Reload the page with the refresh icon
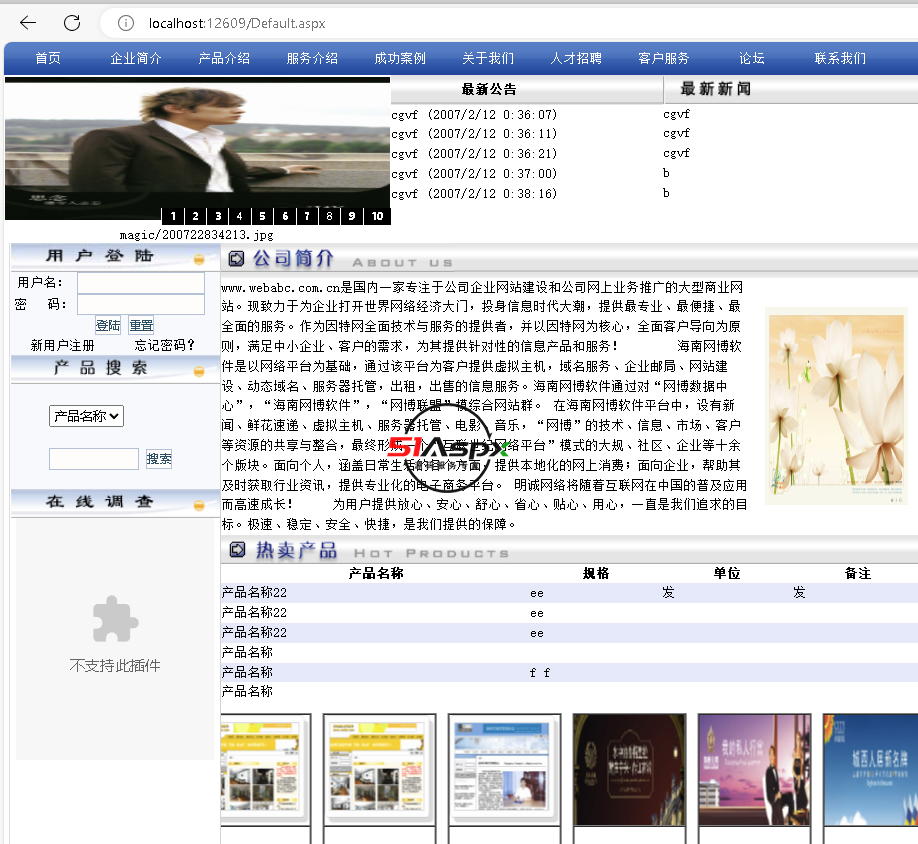918x844 pixels. point(72,23)
